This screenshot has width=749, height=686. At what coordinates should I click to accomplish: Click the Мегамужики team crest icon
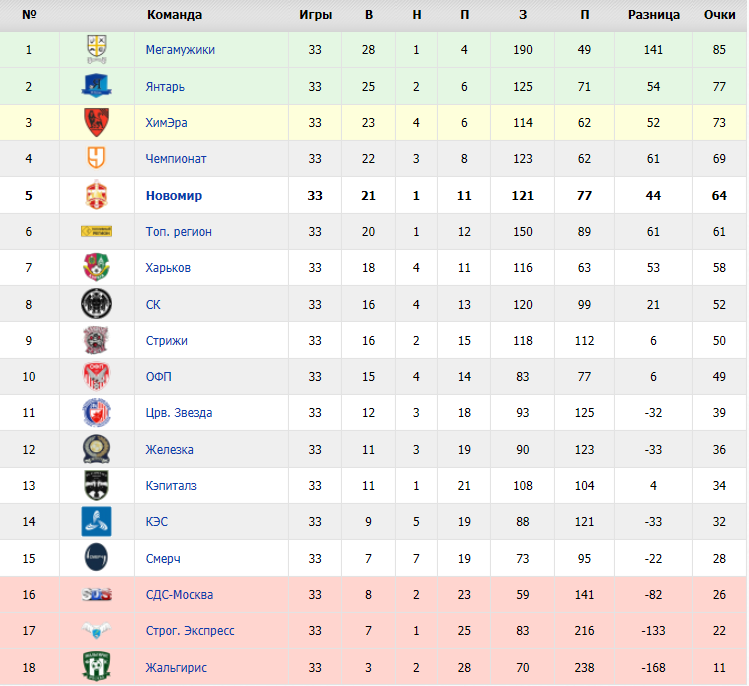[96, 49]
